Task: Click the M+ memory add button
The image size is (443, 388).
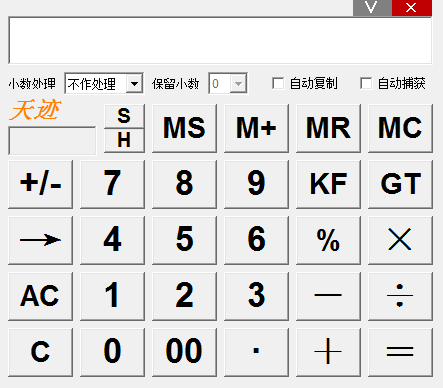Action: point(256,128)
